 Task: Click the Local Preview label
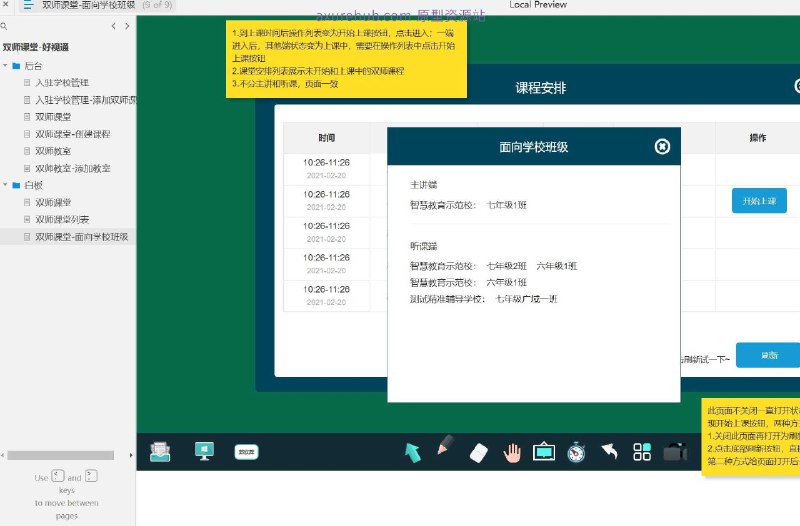pyautogui.click(x=538, y=5)
